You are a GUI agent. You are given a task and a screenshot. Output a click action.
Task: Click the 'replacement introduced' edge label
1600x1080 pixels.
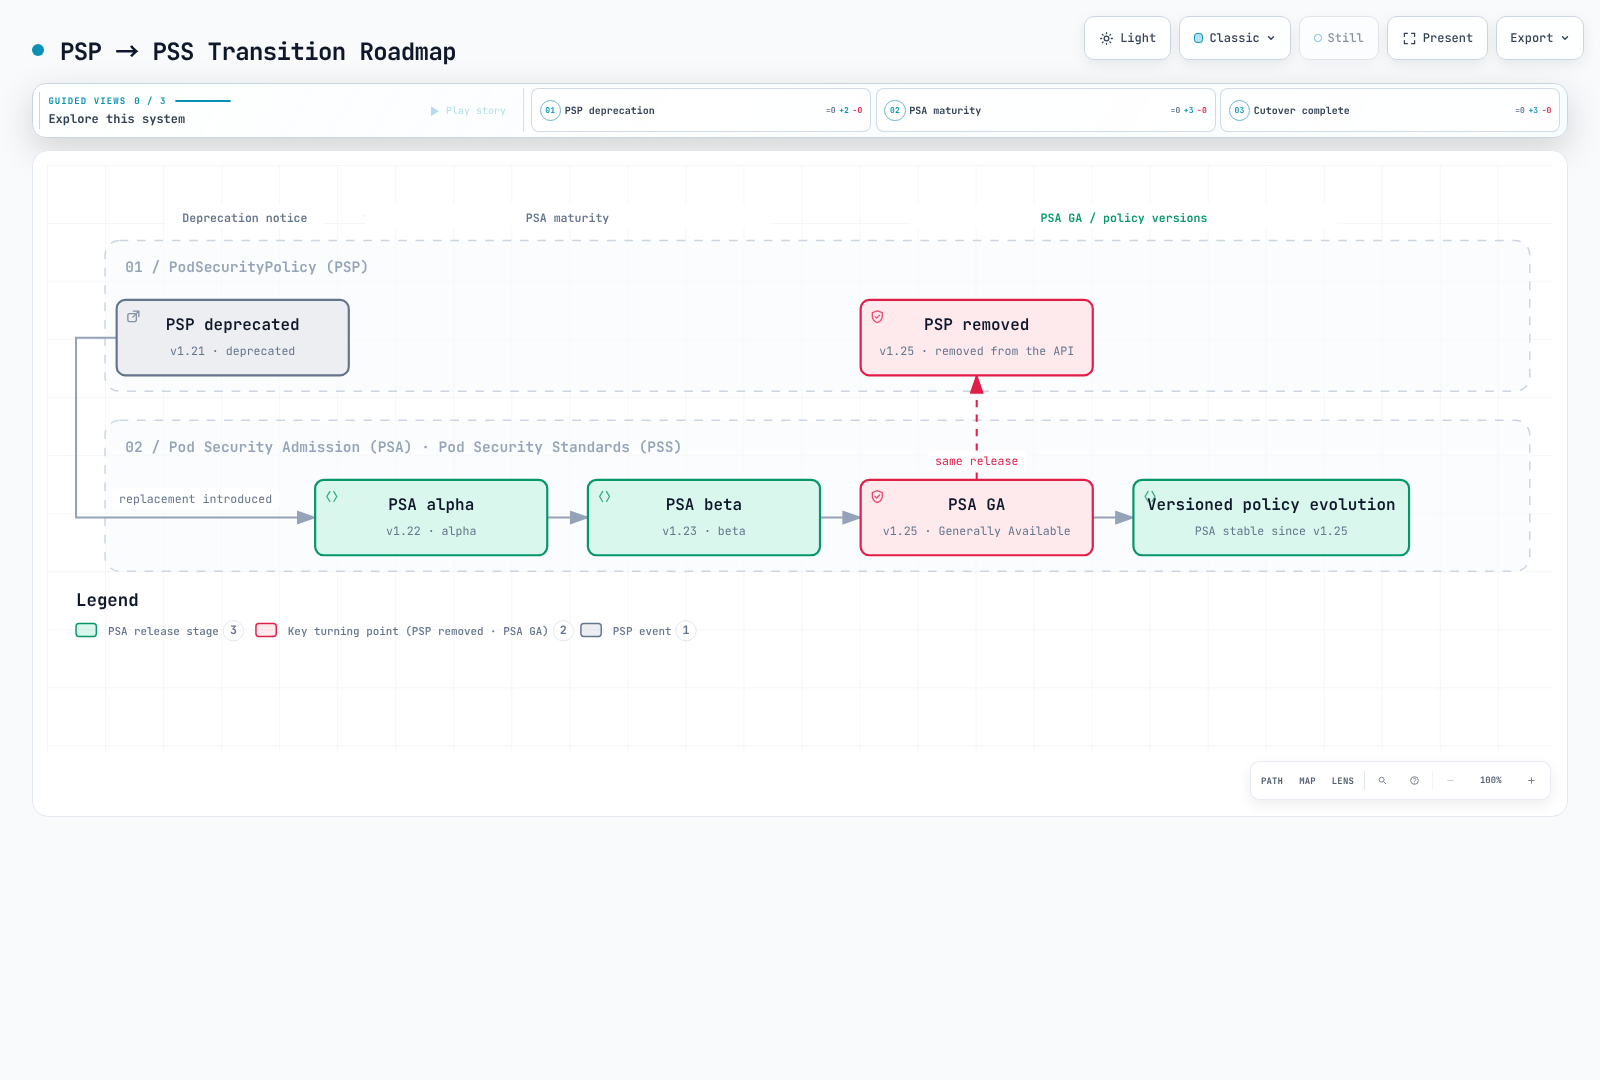pyautogui.click(x=196, y=499)
